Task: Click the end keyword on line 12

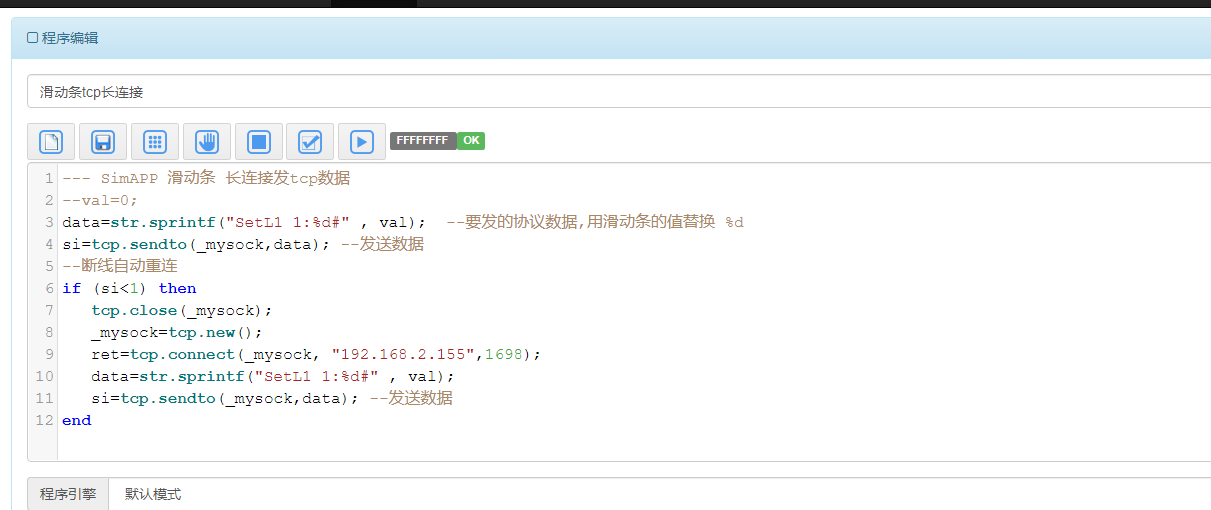Action: 76,420
